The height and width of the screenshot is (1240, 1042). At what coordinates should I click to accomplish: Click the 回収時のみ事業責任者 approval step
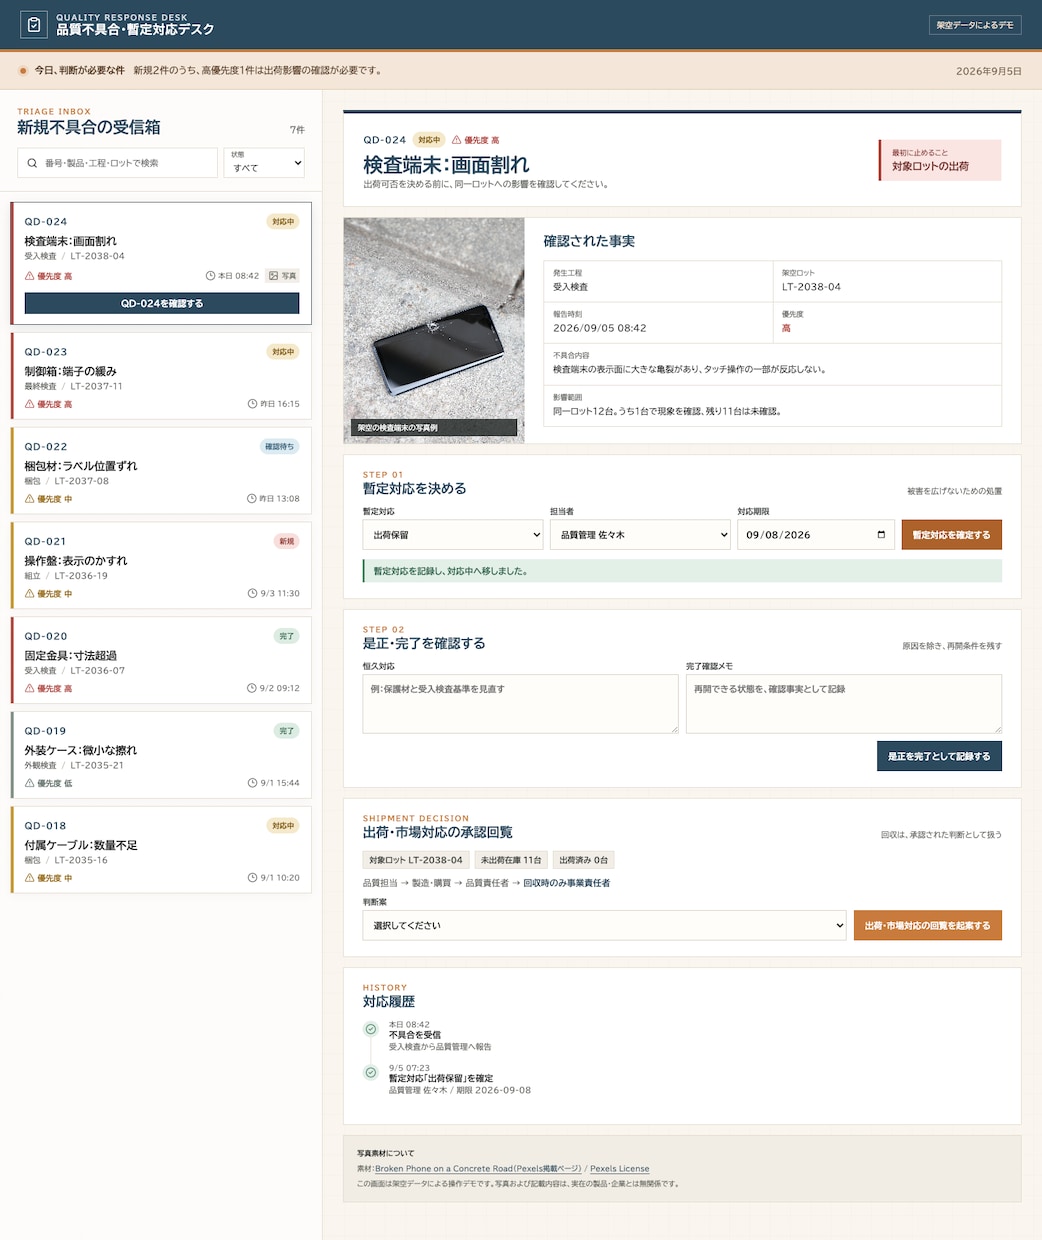pos(567,883)
